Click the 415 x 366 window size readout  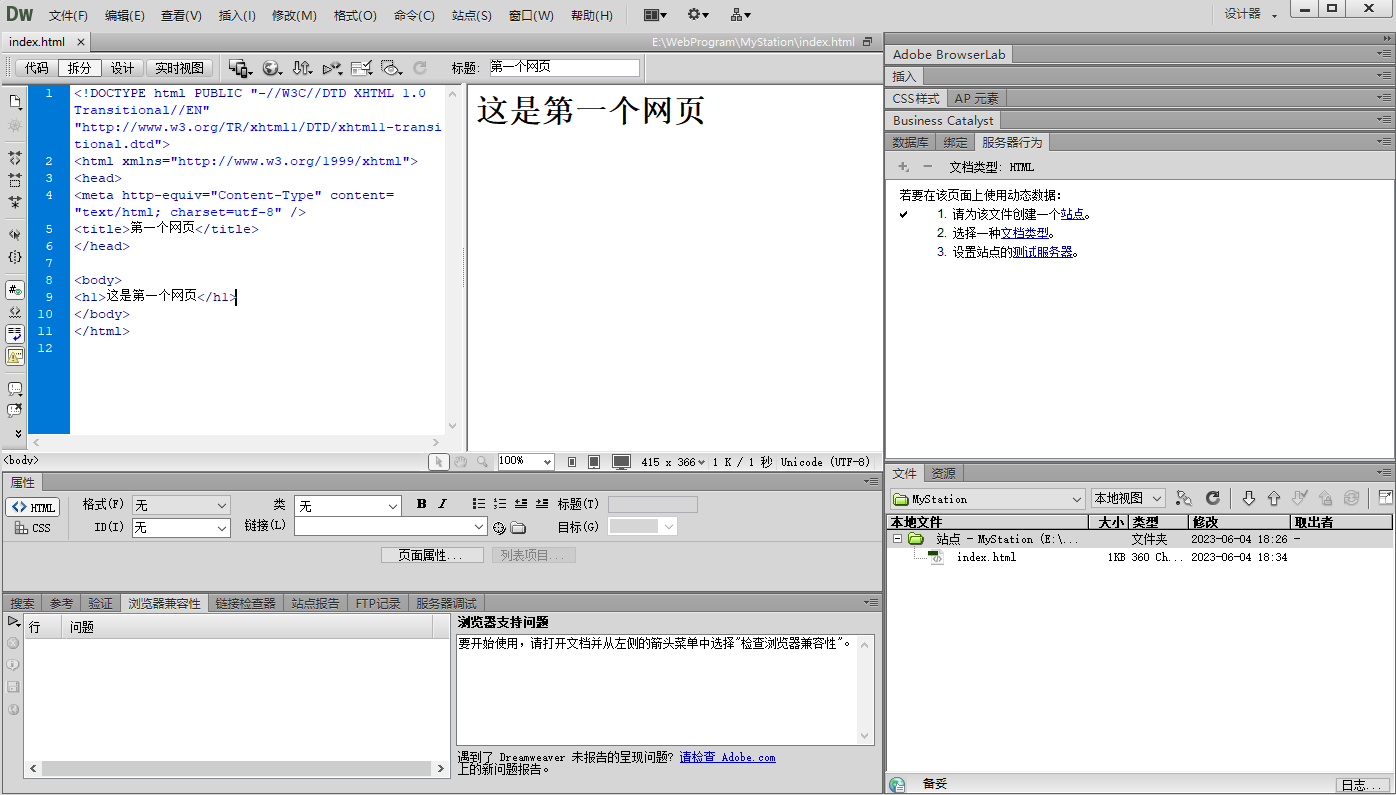click(673, 462)
